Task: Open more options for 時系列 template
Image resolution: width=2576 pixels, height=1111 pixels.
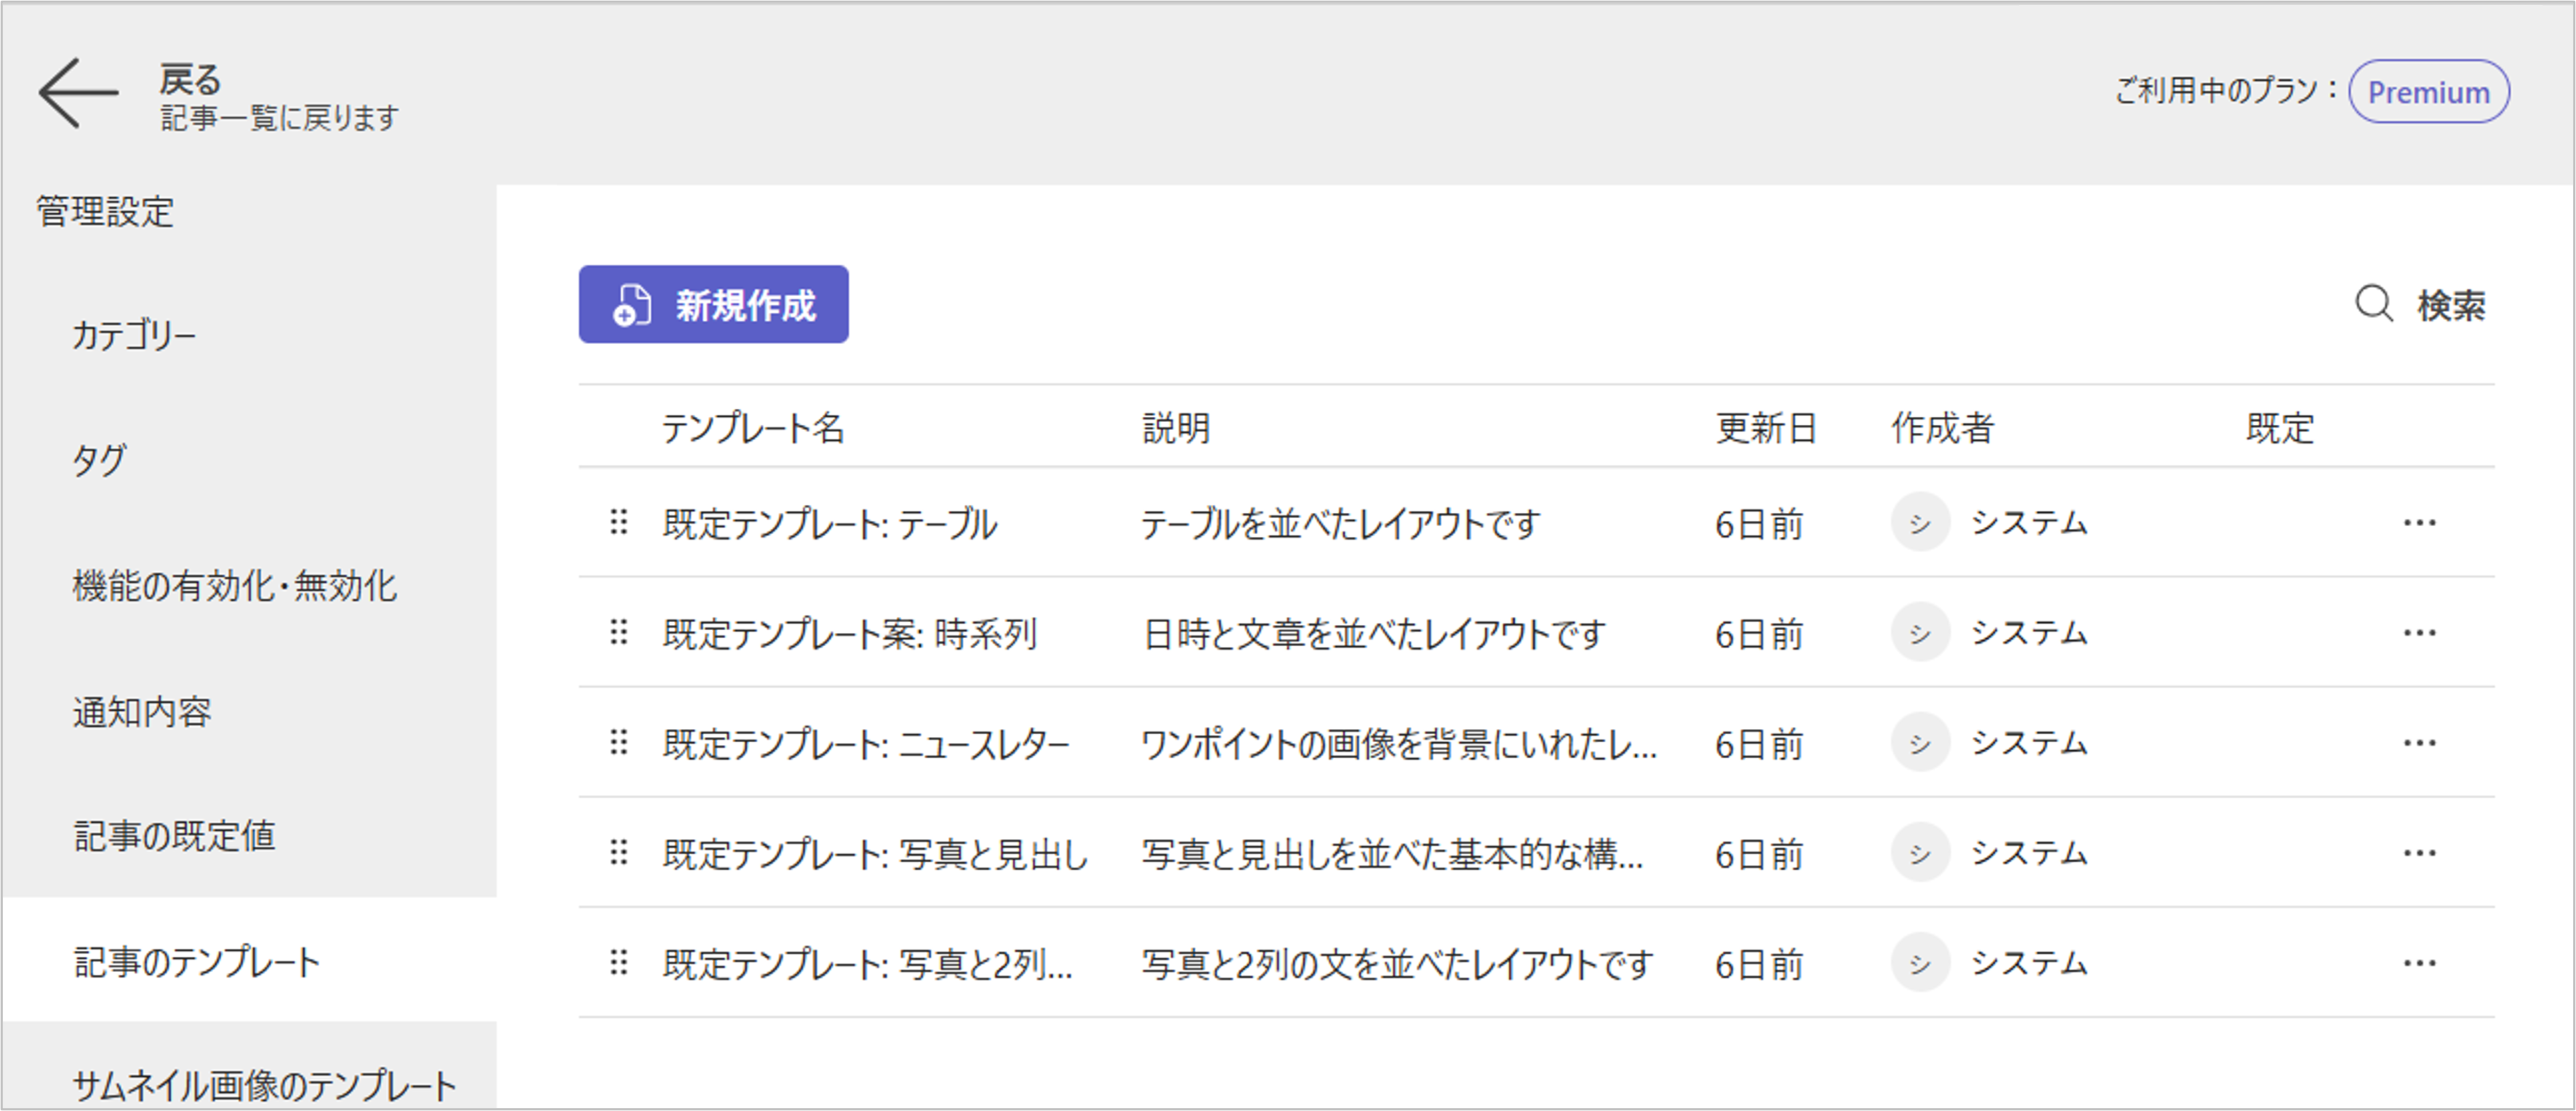Action: click(2419, 633)
